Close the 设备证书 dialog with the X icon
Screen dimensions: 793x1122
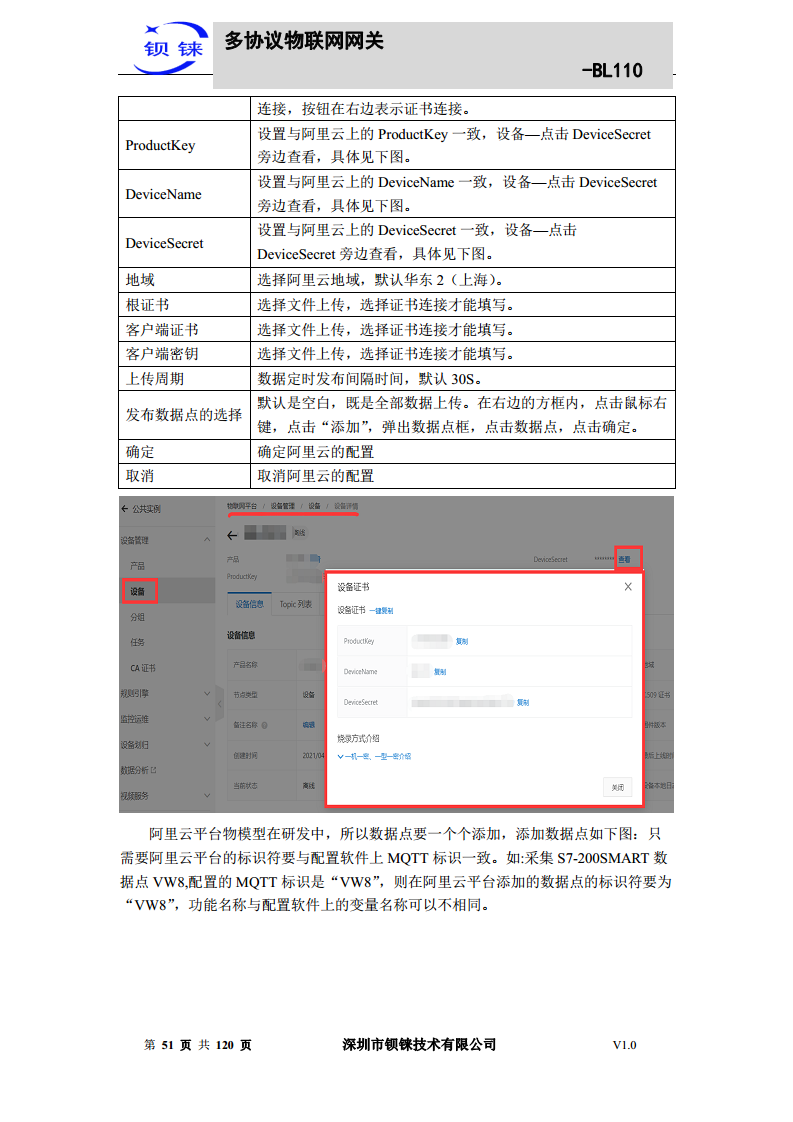pyautogui.click(x=628, y=587)
